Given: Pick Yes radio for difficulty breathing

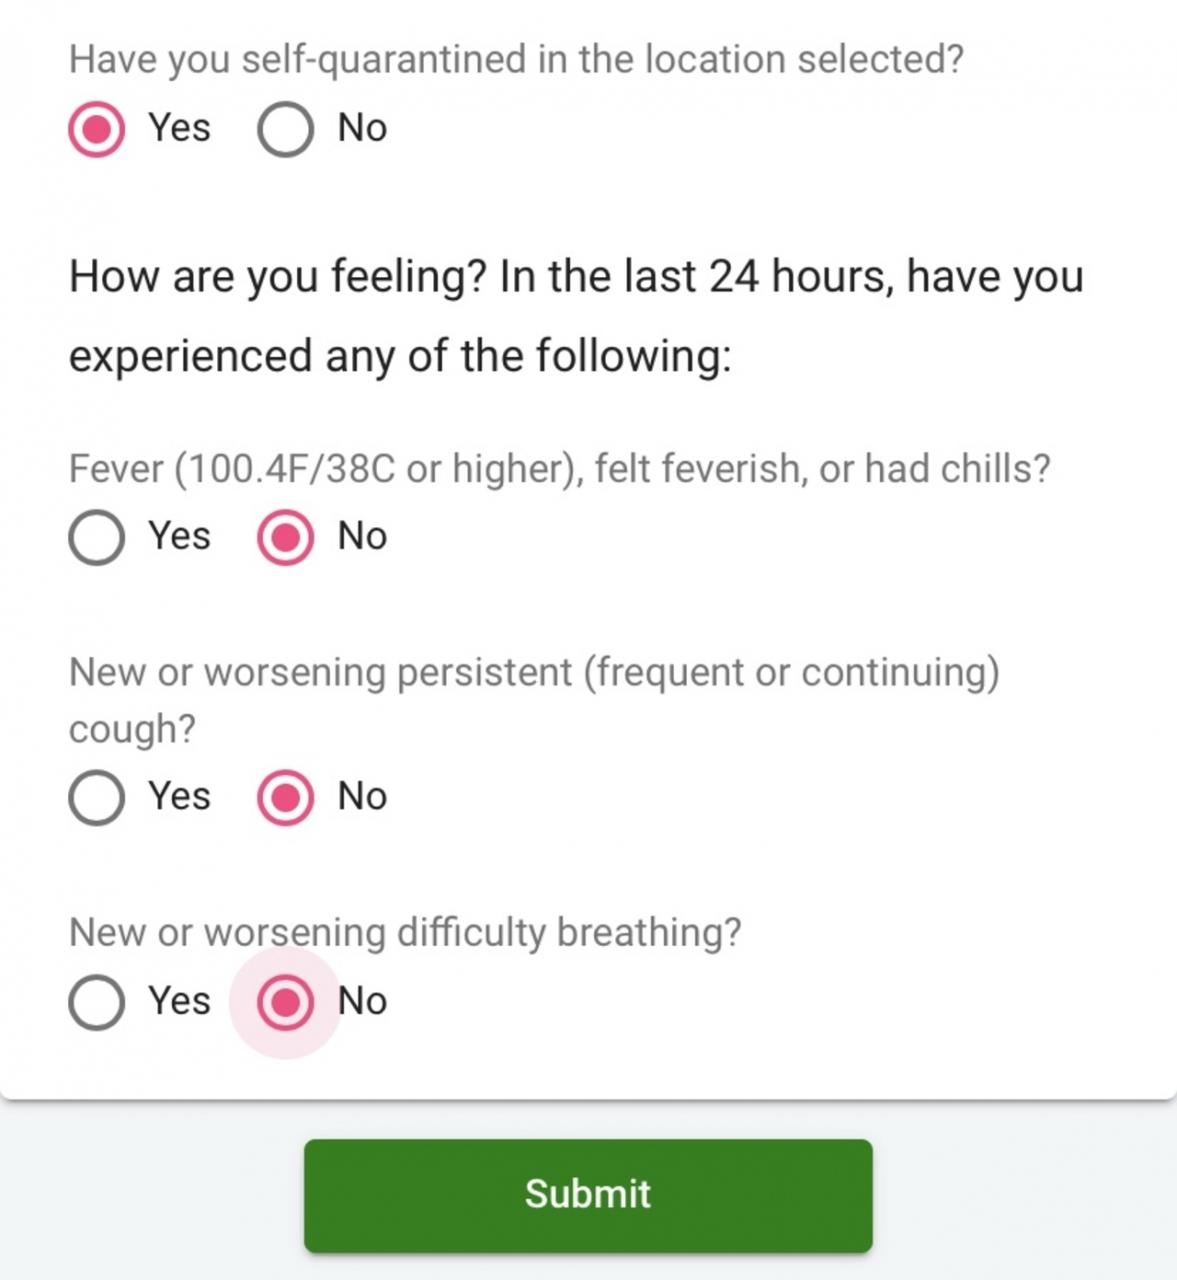Looking at the screenshot, I should pyautogui.click(x=97, y=1002).
